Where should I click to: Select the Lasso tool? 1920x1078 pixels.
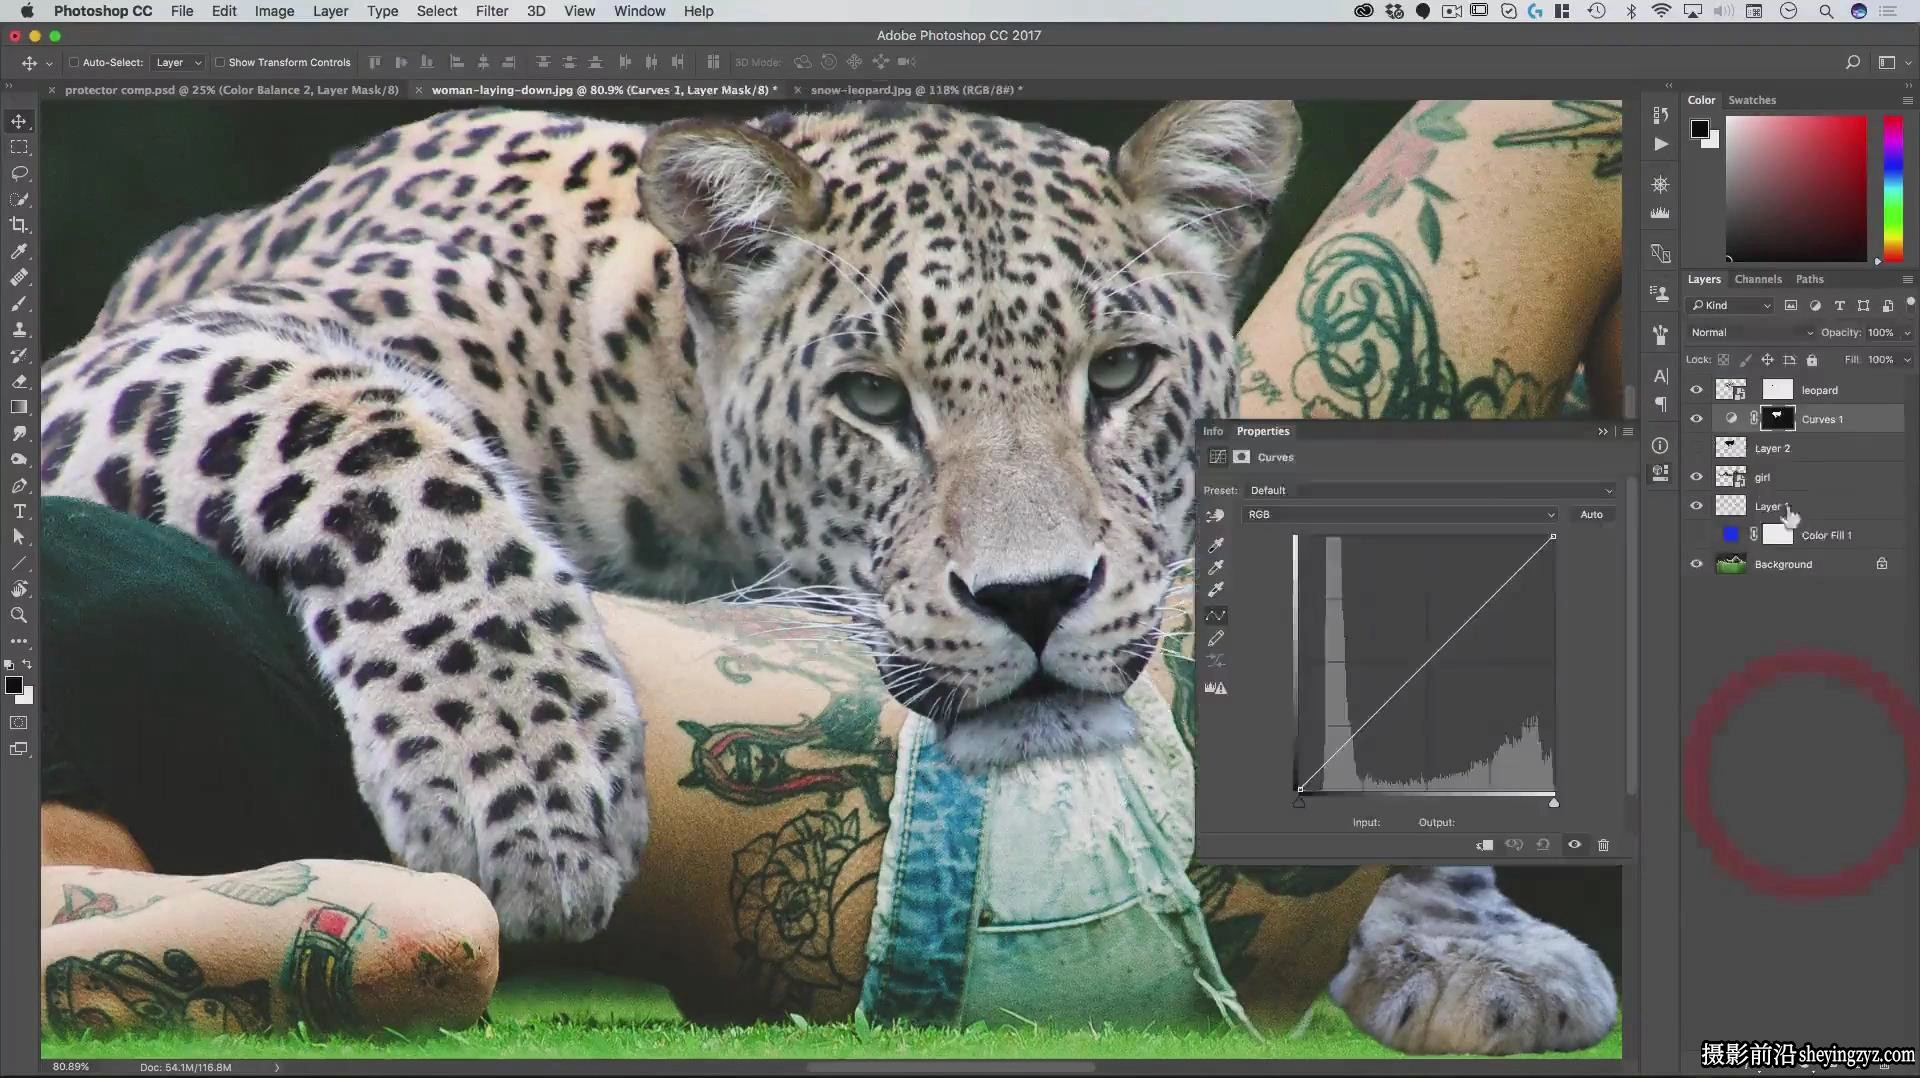[19, 173]
